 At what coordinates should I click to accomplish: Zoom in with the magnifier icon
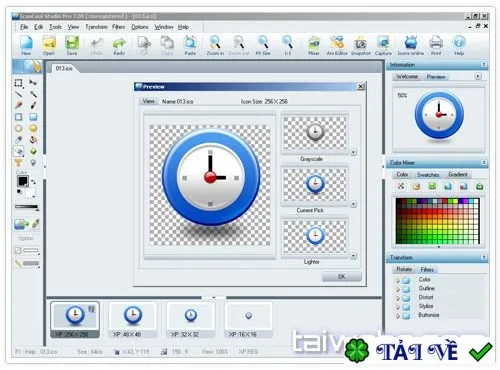tap(215, 46)
